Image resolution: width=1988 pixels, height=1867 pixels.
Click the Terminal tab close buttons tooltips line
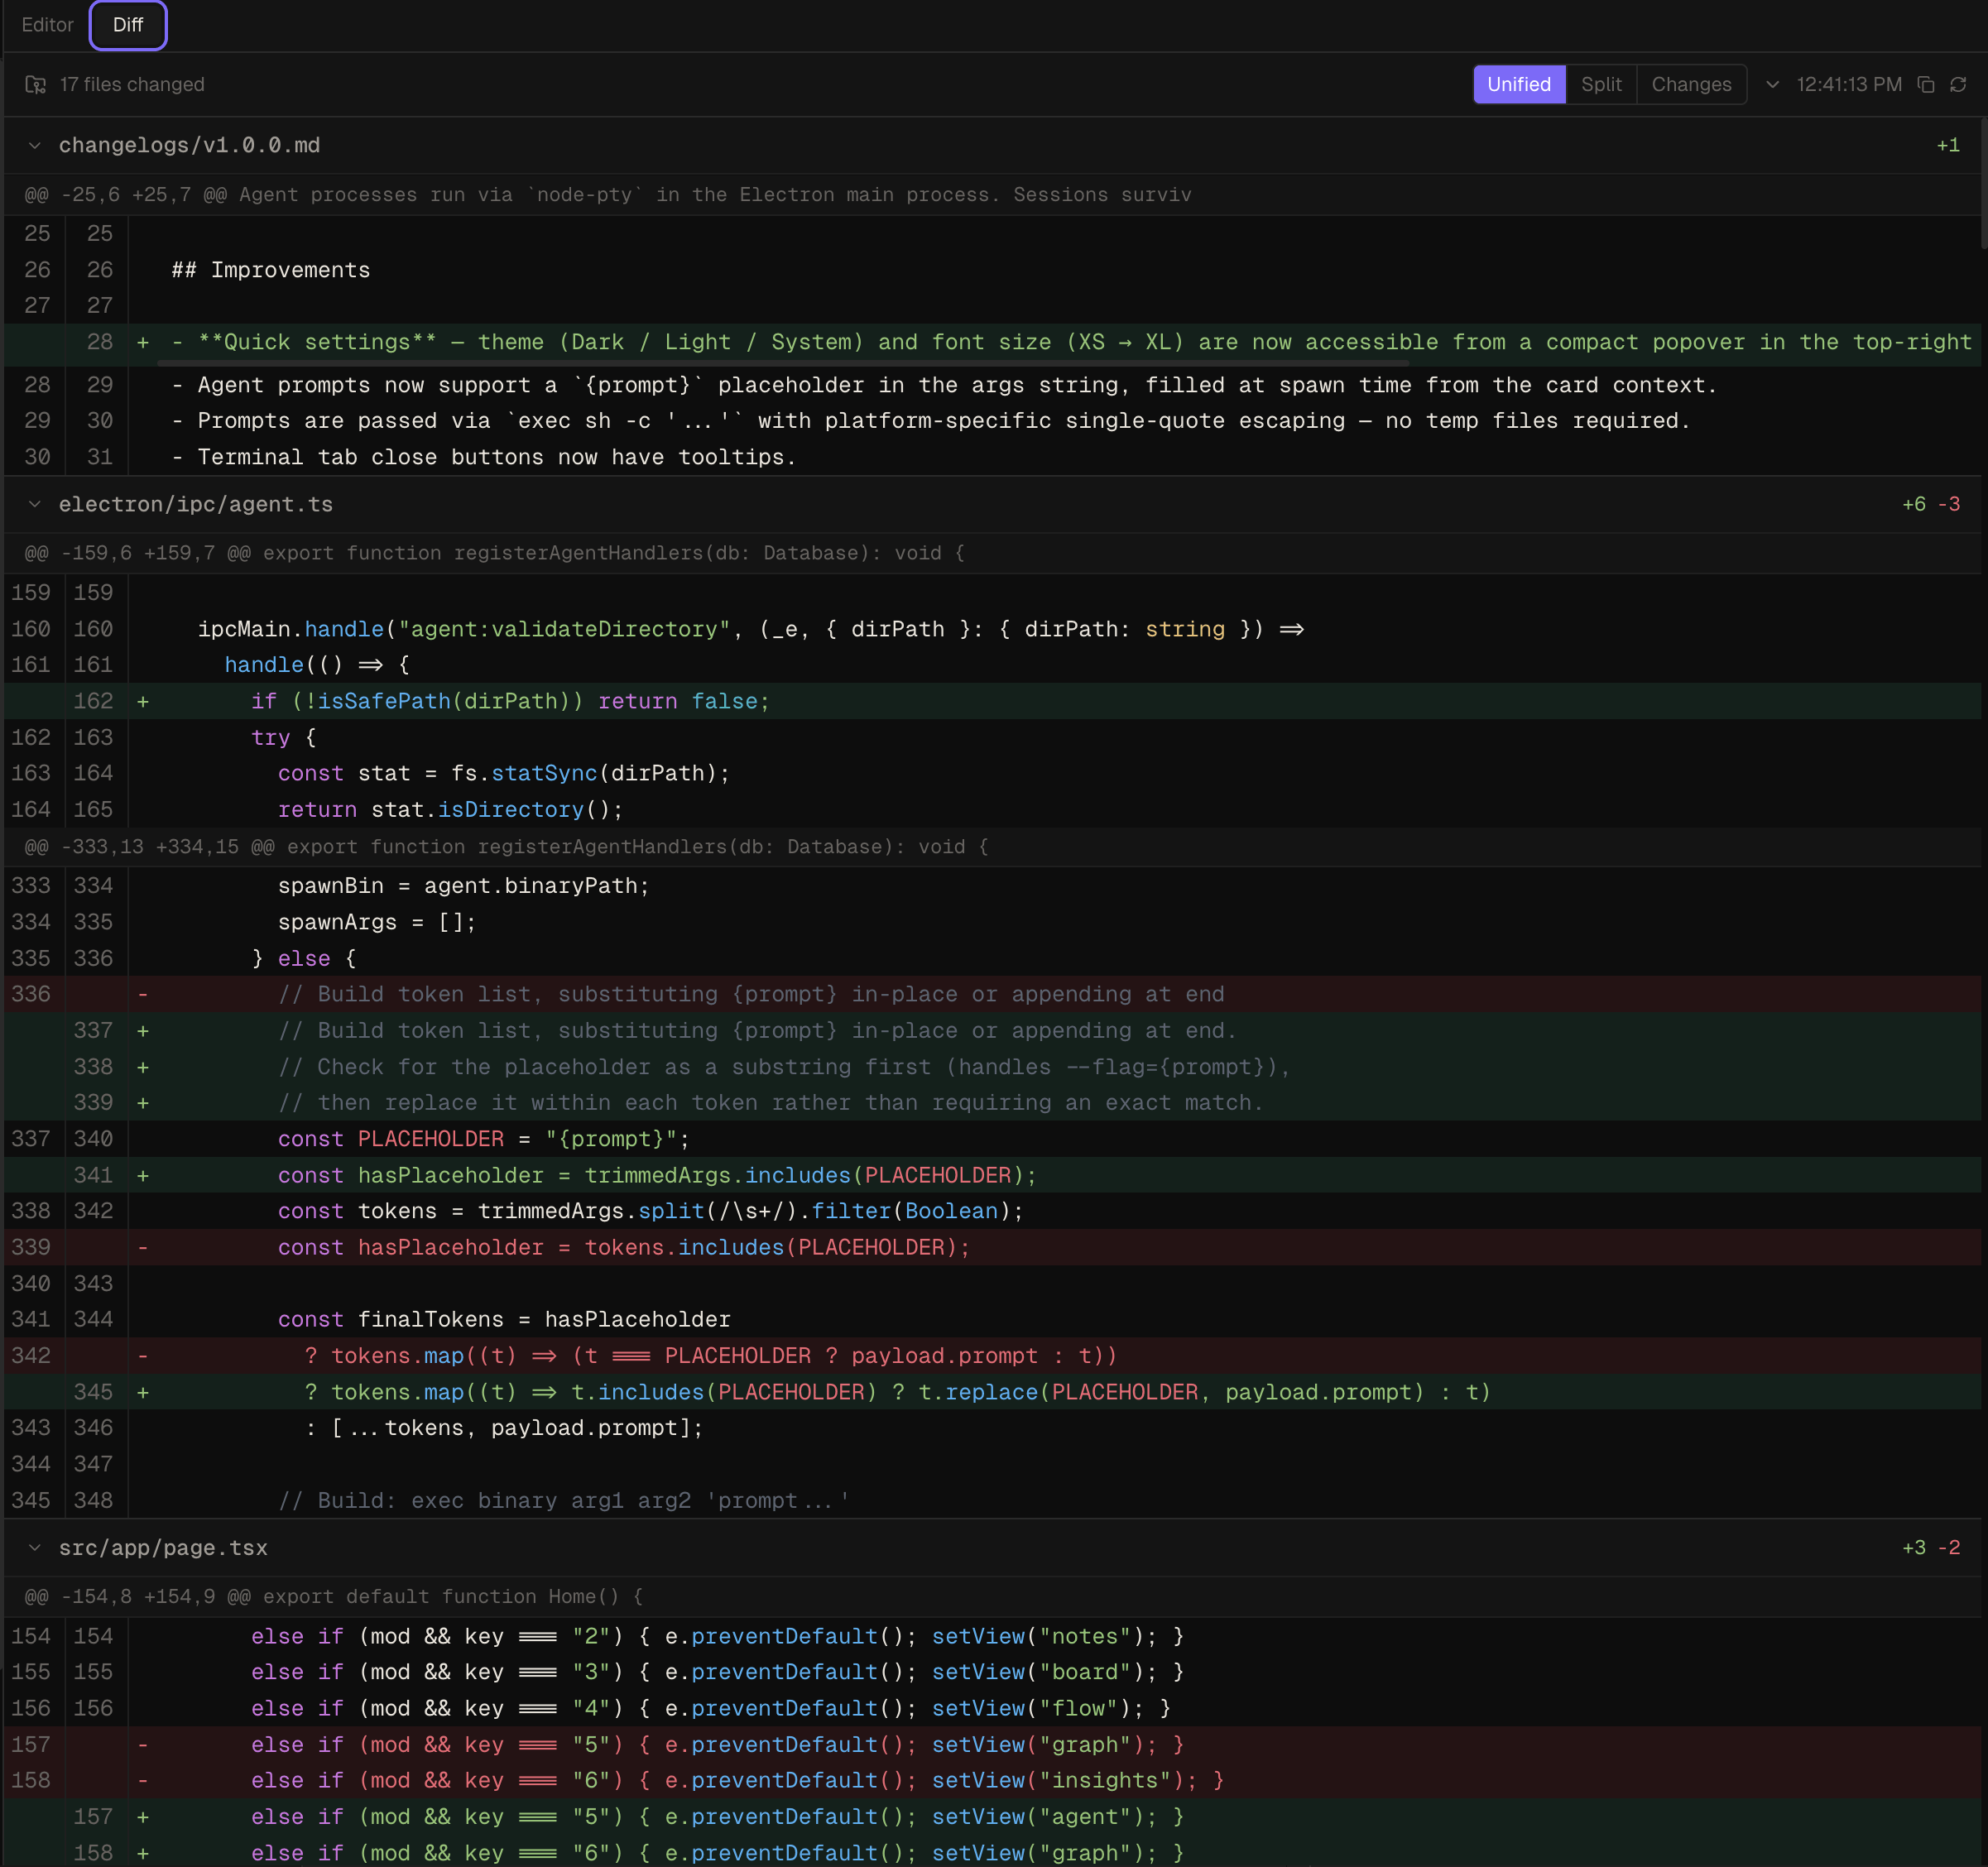pos(993,457)
